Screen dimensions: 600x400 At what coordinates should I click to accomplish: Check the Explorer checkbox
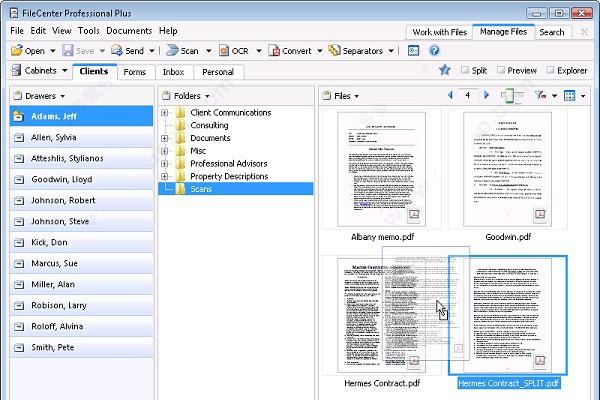(x=551, y=71)
